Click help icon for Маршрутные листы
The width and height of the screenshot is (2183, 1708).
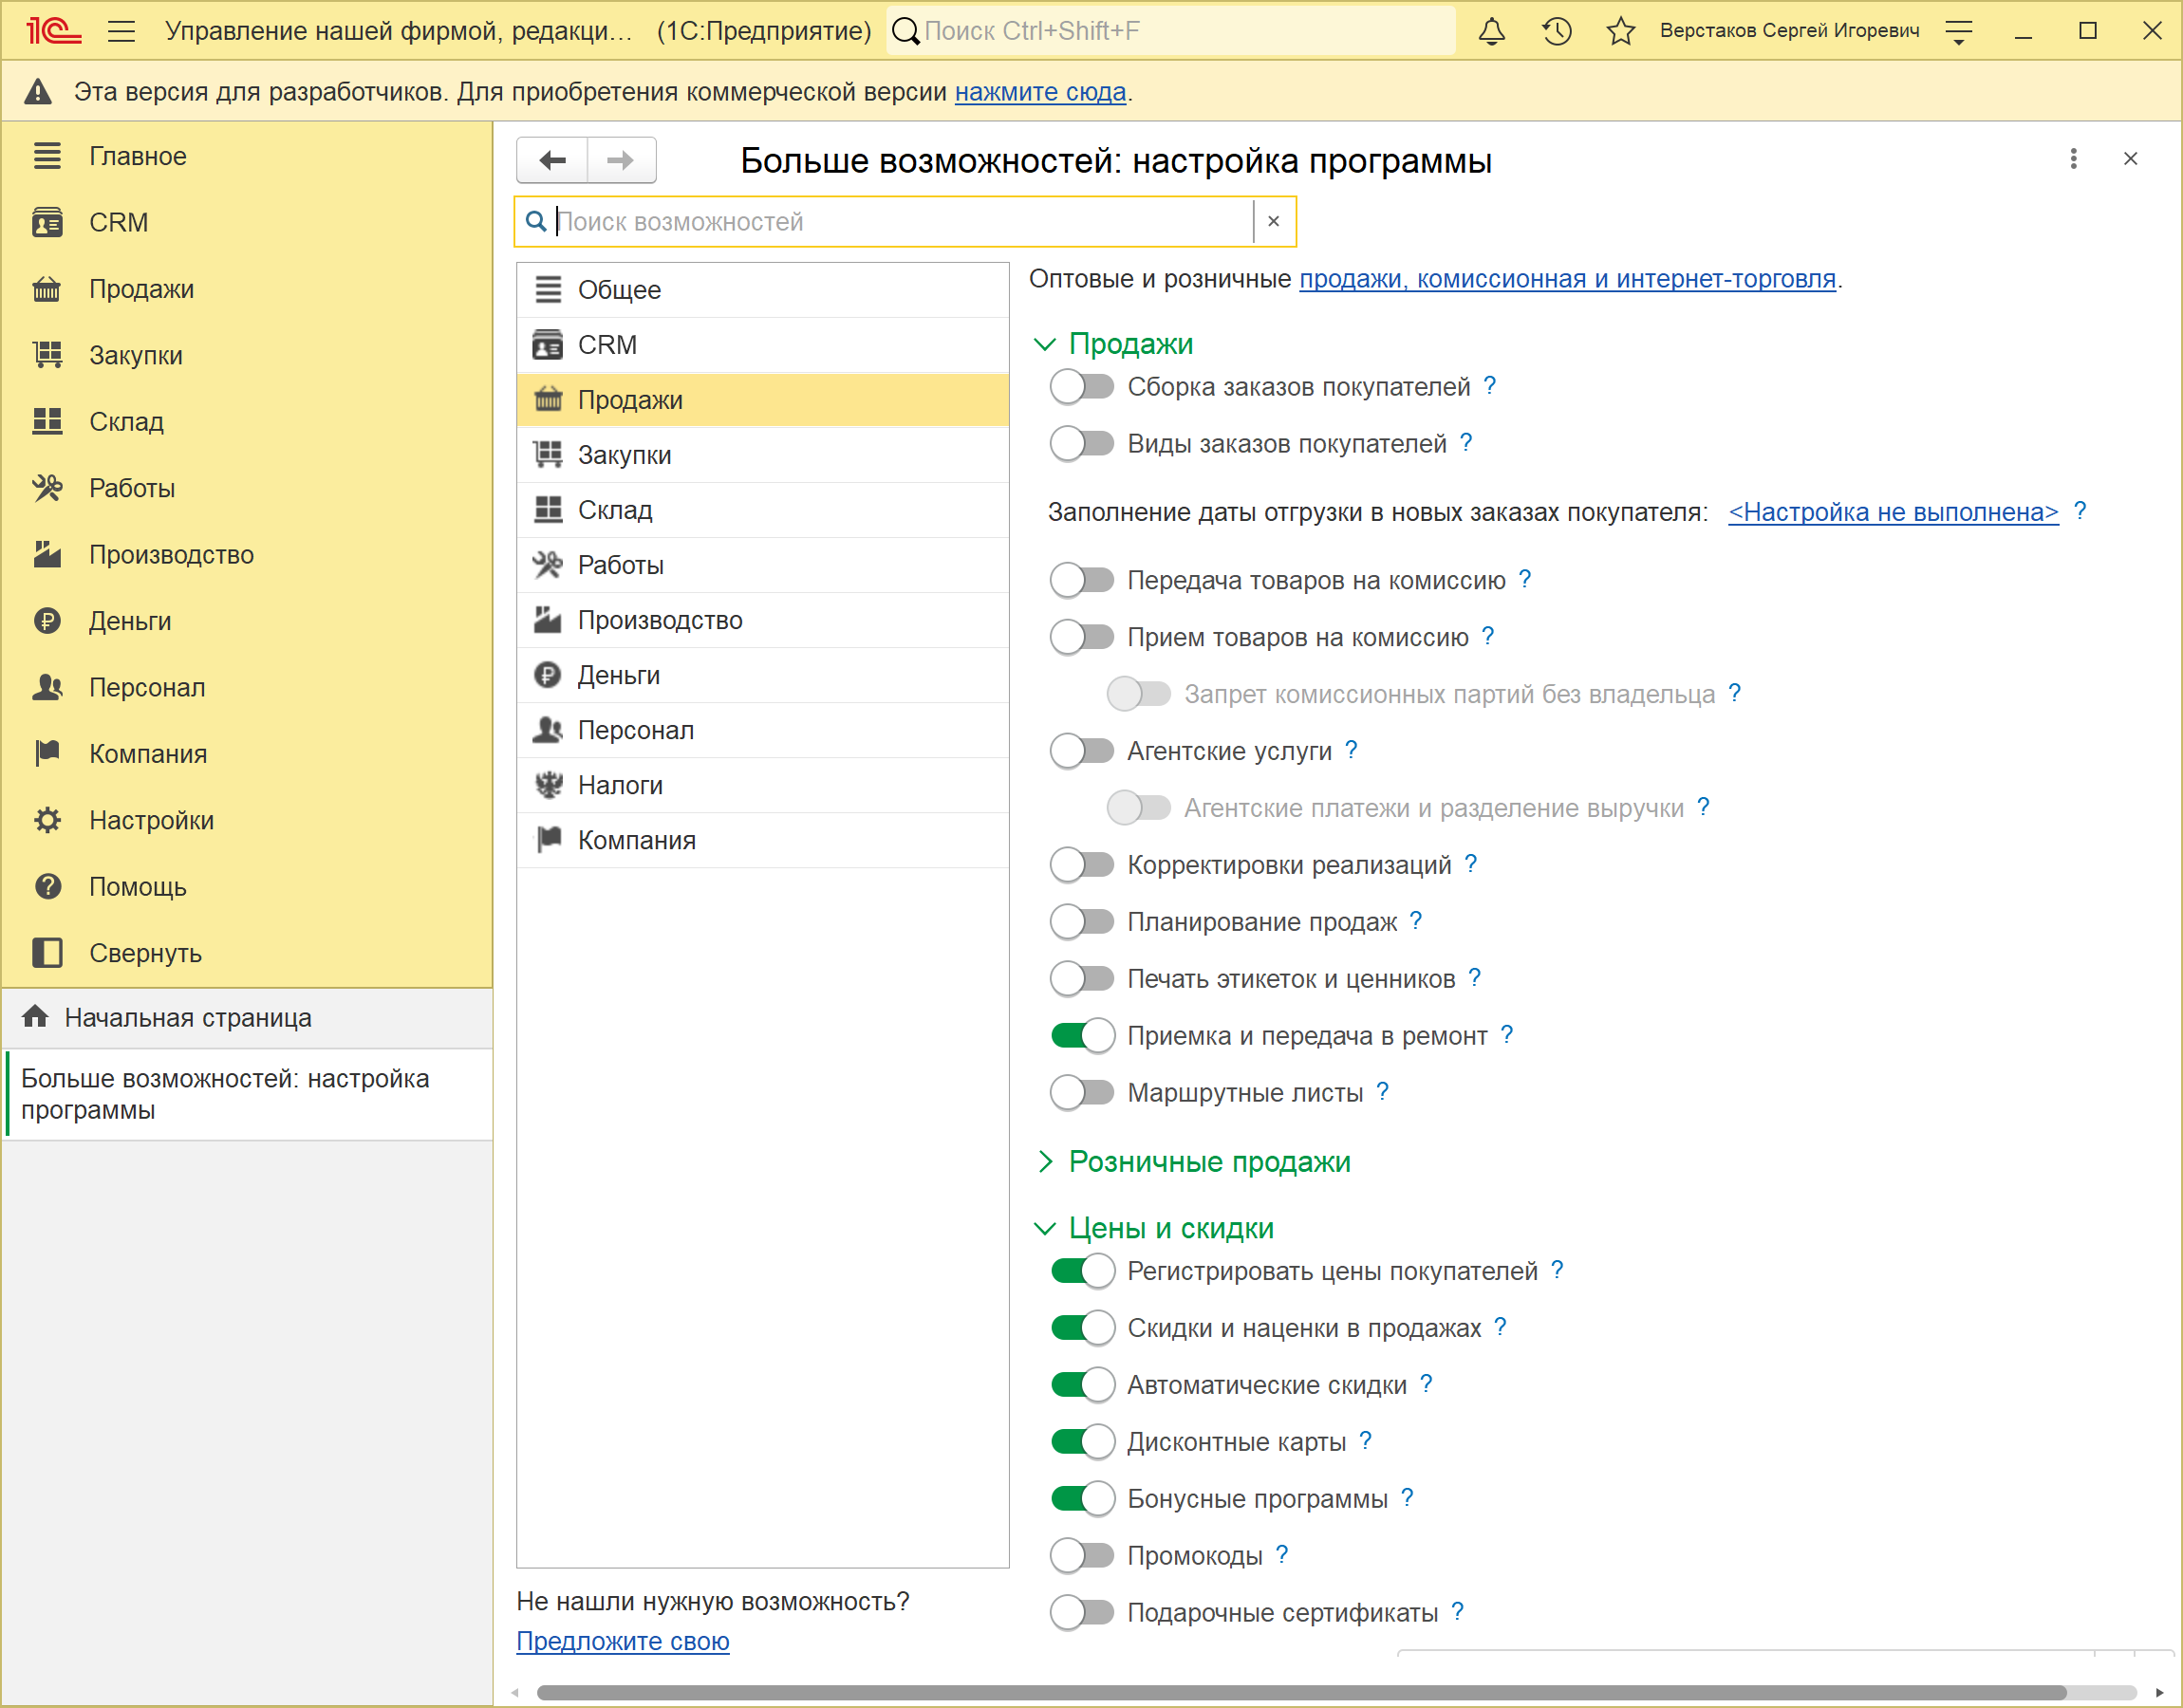pyautogui.click(x=1381, y=1091)
